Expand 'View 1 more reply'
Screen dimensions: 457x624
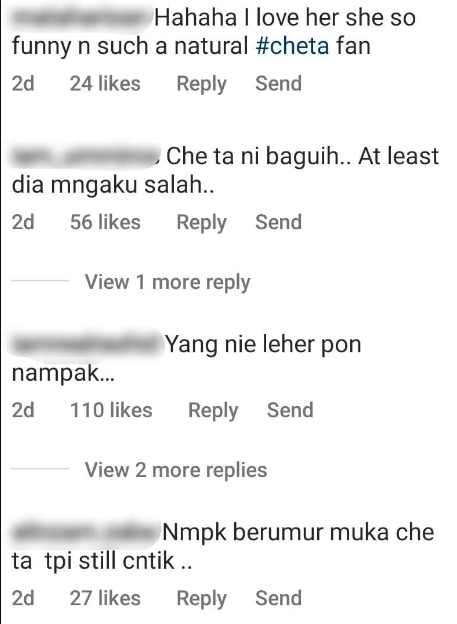(168, 282)
